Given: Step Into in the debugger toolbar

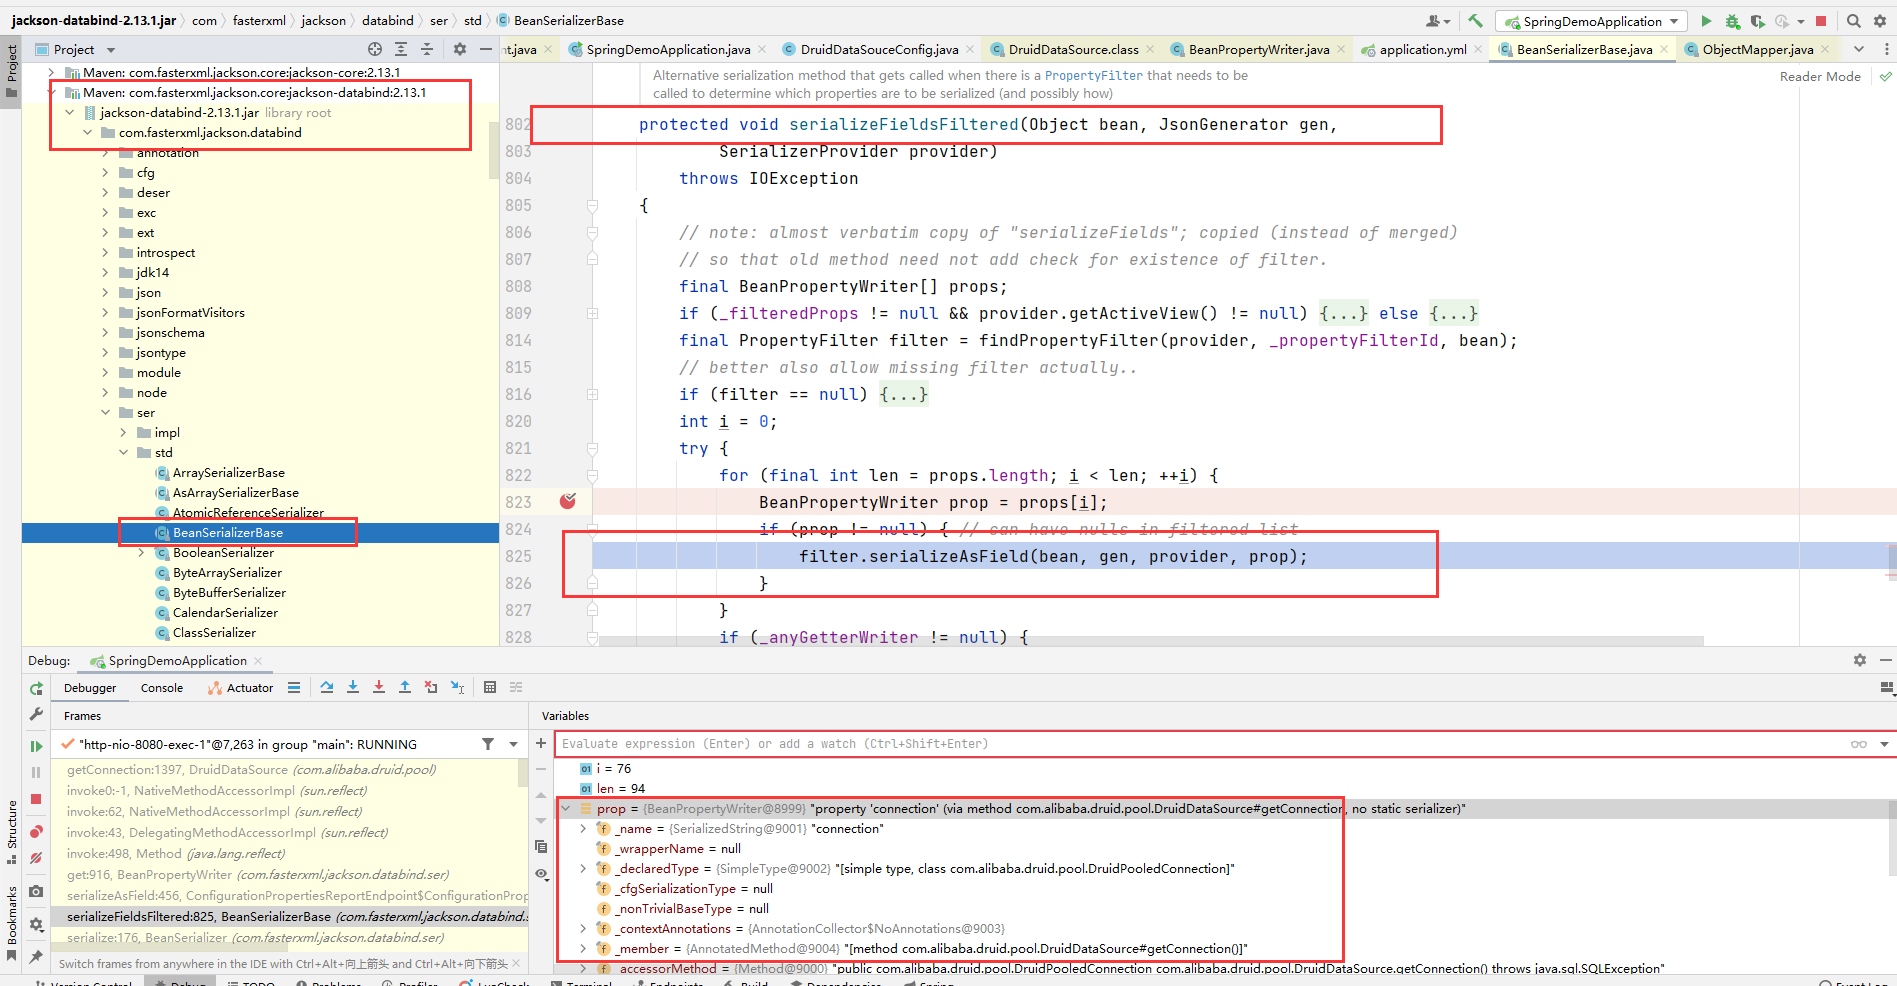Looking at the screenshot, I should tap(353, 687).
